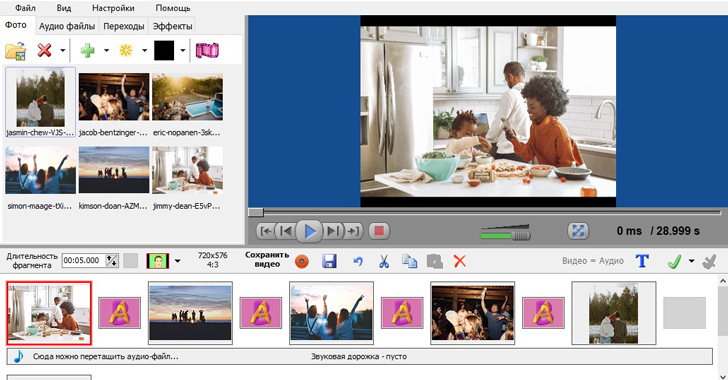Image resolution: width=728 pixels, height=380 pixels.
Task: Expand the dropdown next to the portrait icon
Action: click(x=177, y=261)
